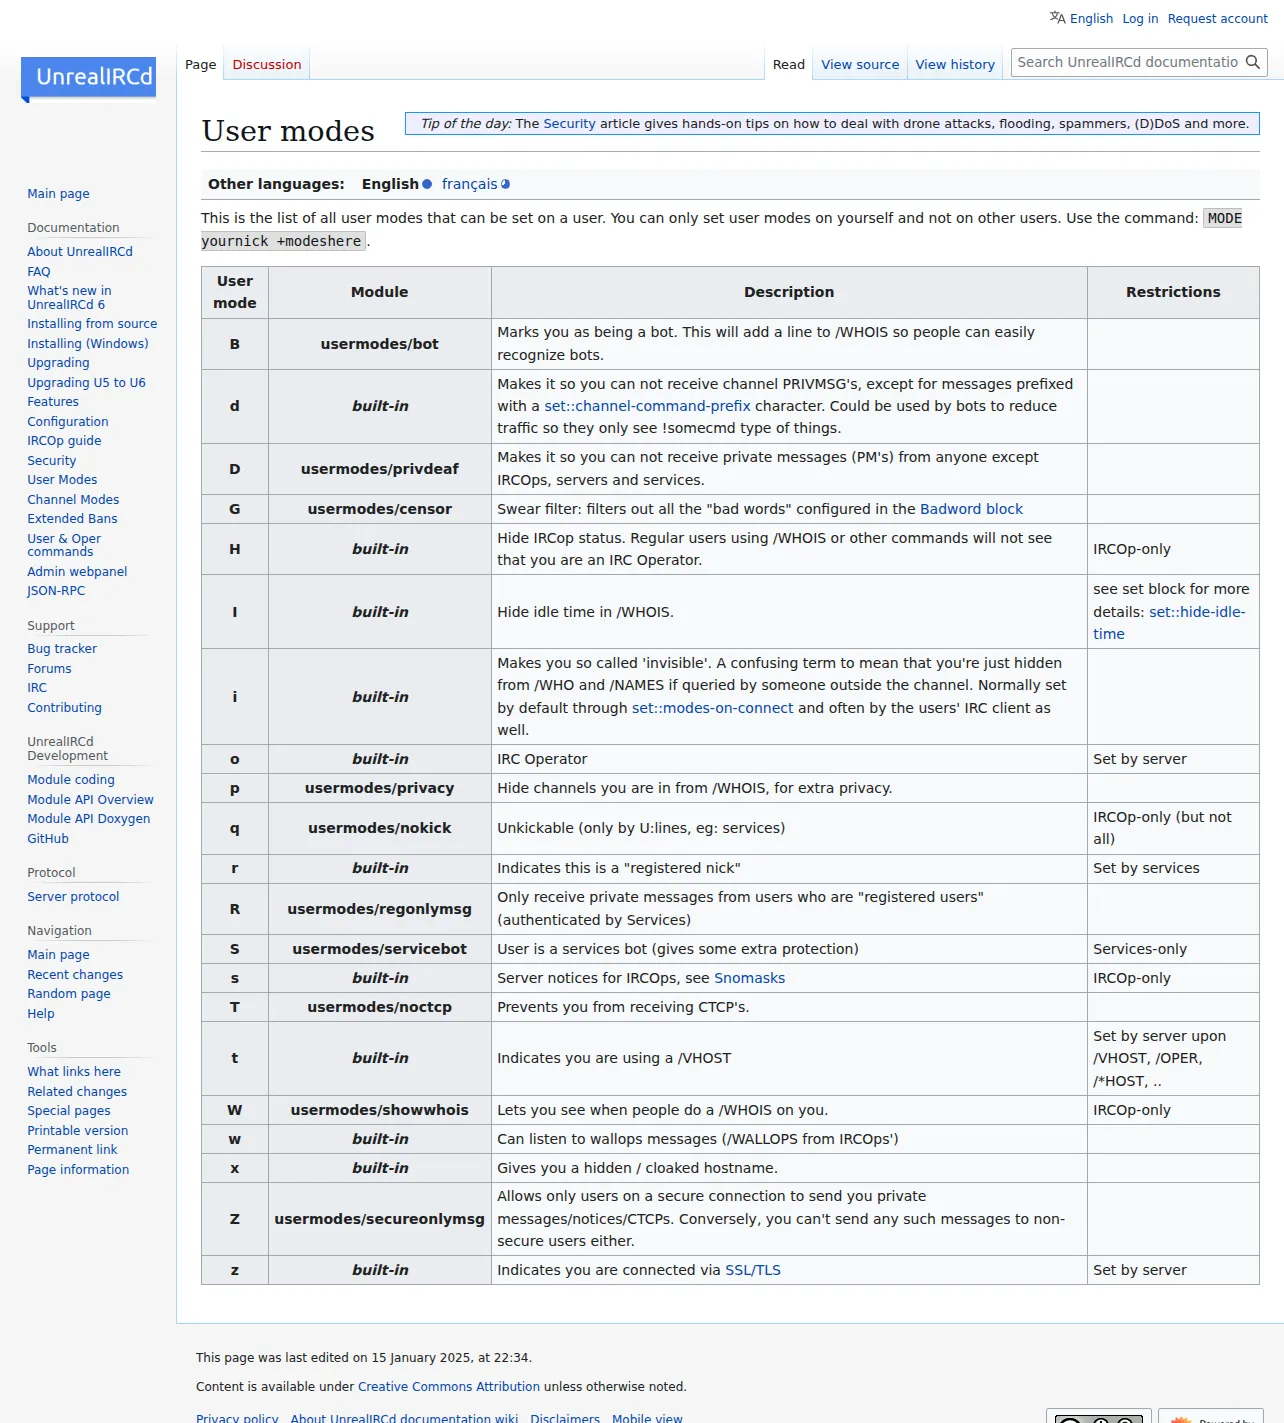
Task: Open the GitHub sidebar link
Action: point(48,839)
